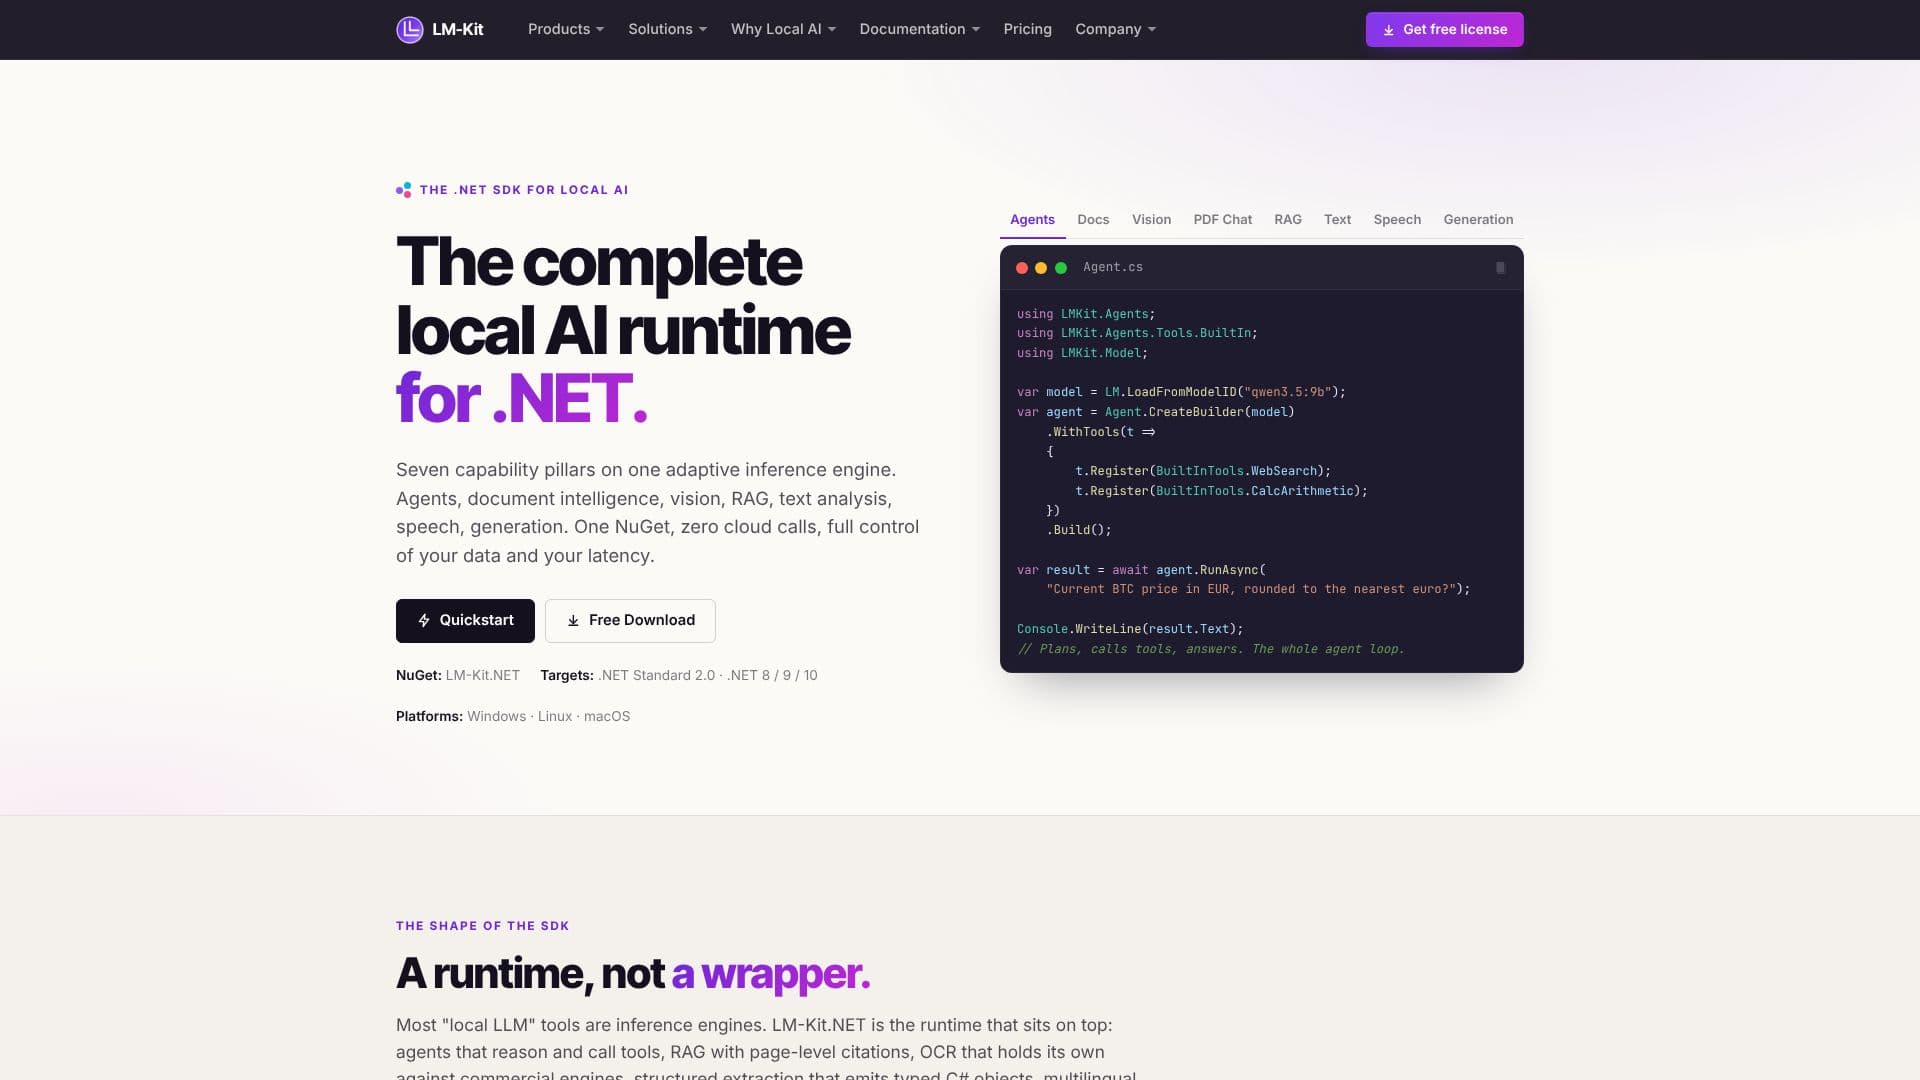Expand the Company dropdown menu

(1115, 29)
